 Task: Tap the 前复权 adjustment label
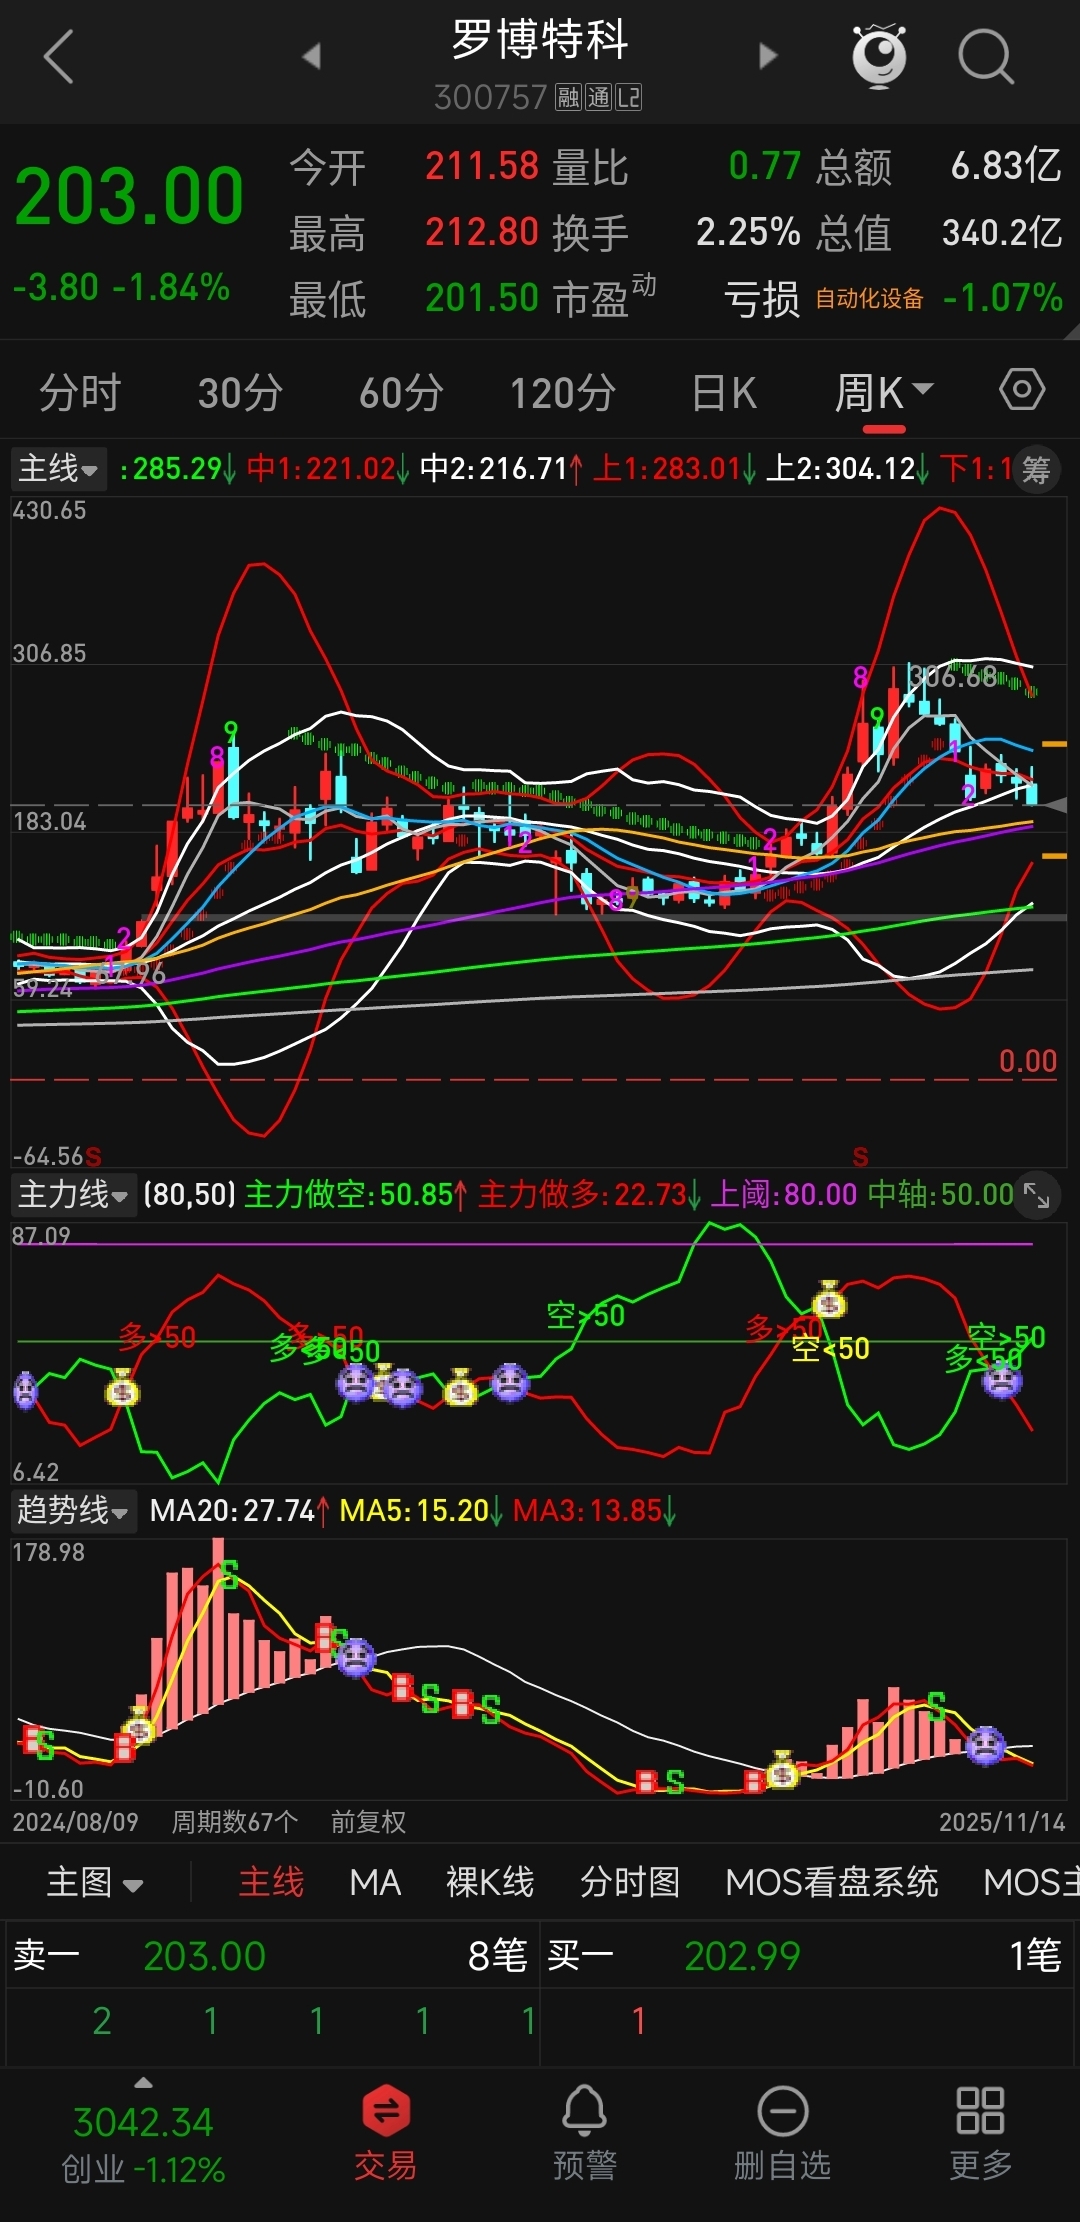coord(369,1822)
